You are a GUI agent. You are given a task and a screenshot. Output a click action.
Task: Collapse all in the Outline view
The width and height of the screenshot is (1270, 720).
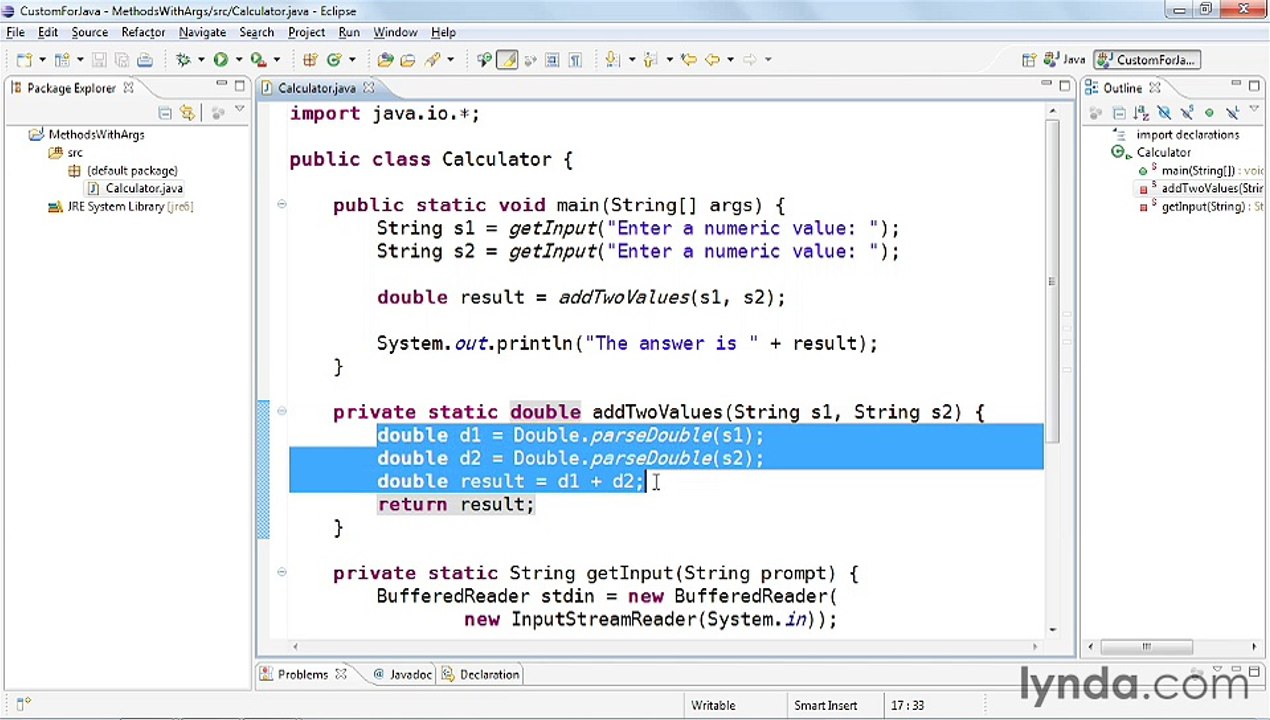(x=1119, y=112)
